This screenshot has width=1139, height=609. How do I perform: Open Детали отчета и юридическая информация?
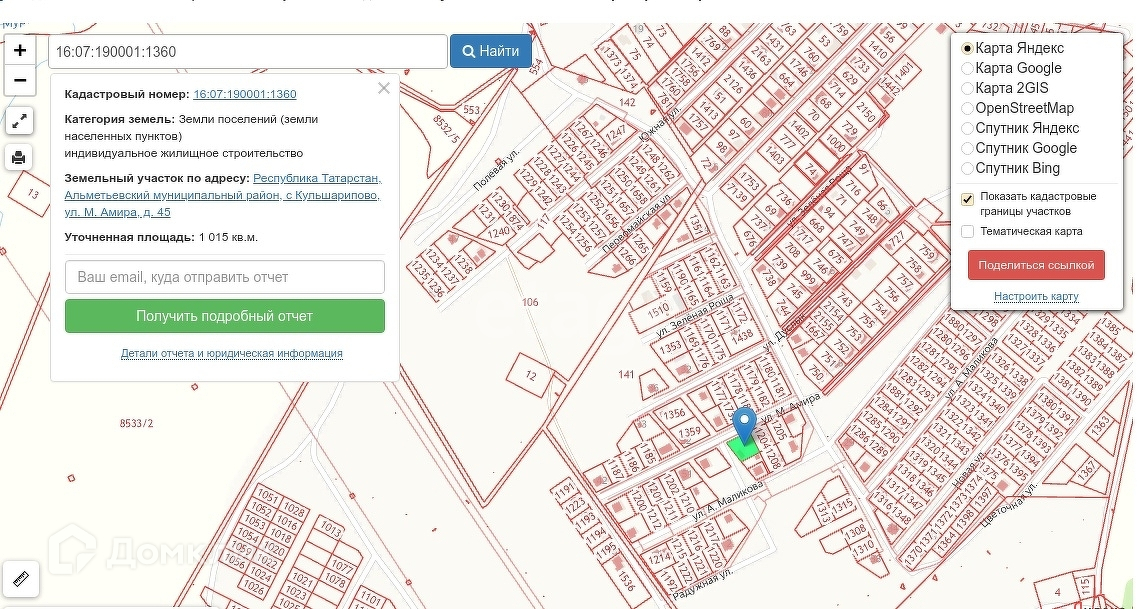232,353
